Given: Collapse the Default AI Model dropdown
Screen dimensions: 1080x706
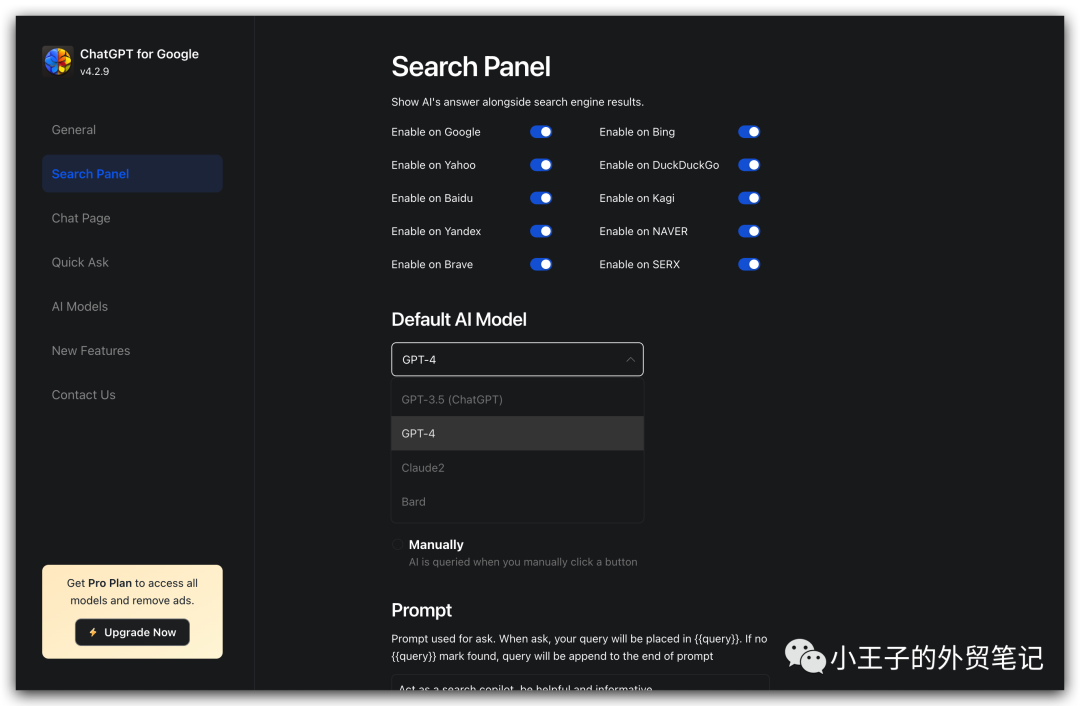Looking at the screenshot, I should (517, 359).
